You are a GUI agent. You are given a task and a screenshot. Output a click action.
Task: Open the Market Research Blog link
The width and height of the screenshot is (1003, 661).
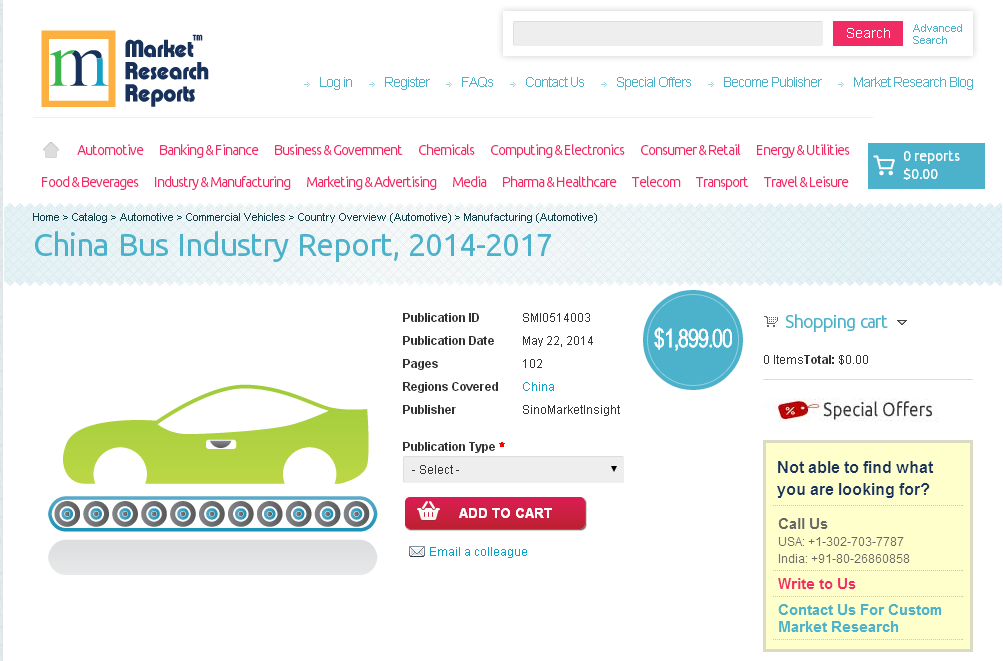coord(913,83)
